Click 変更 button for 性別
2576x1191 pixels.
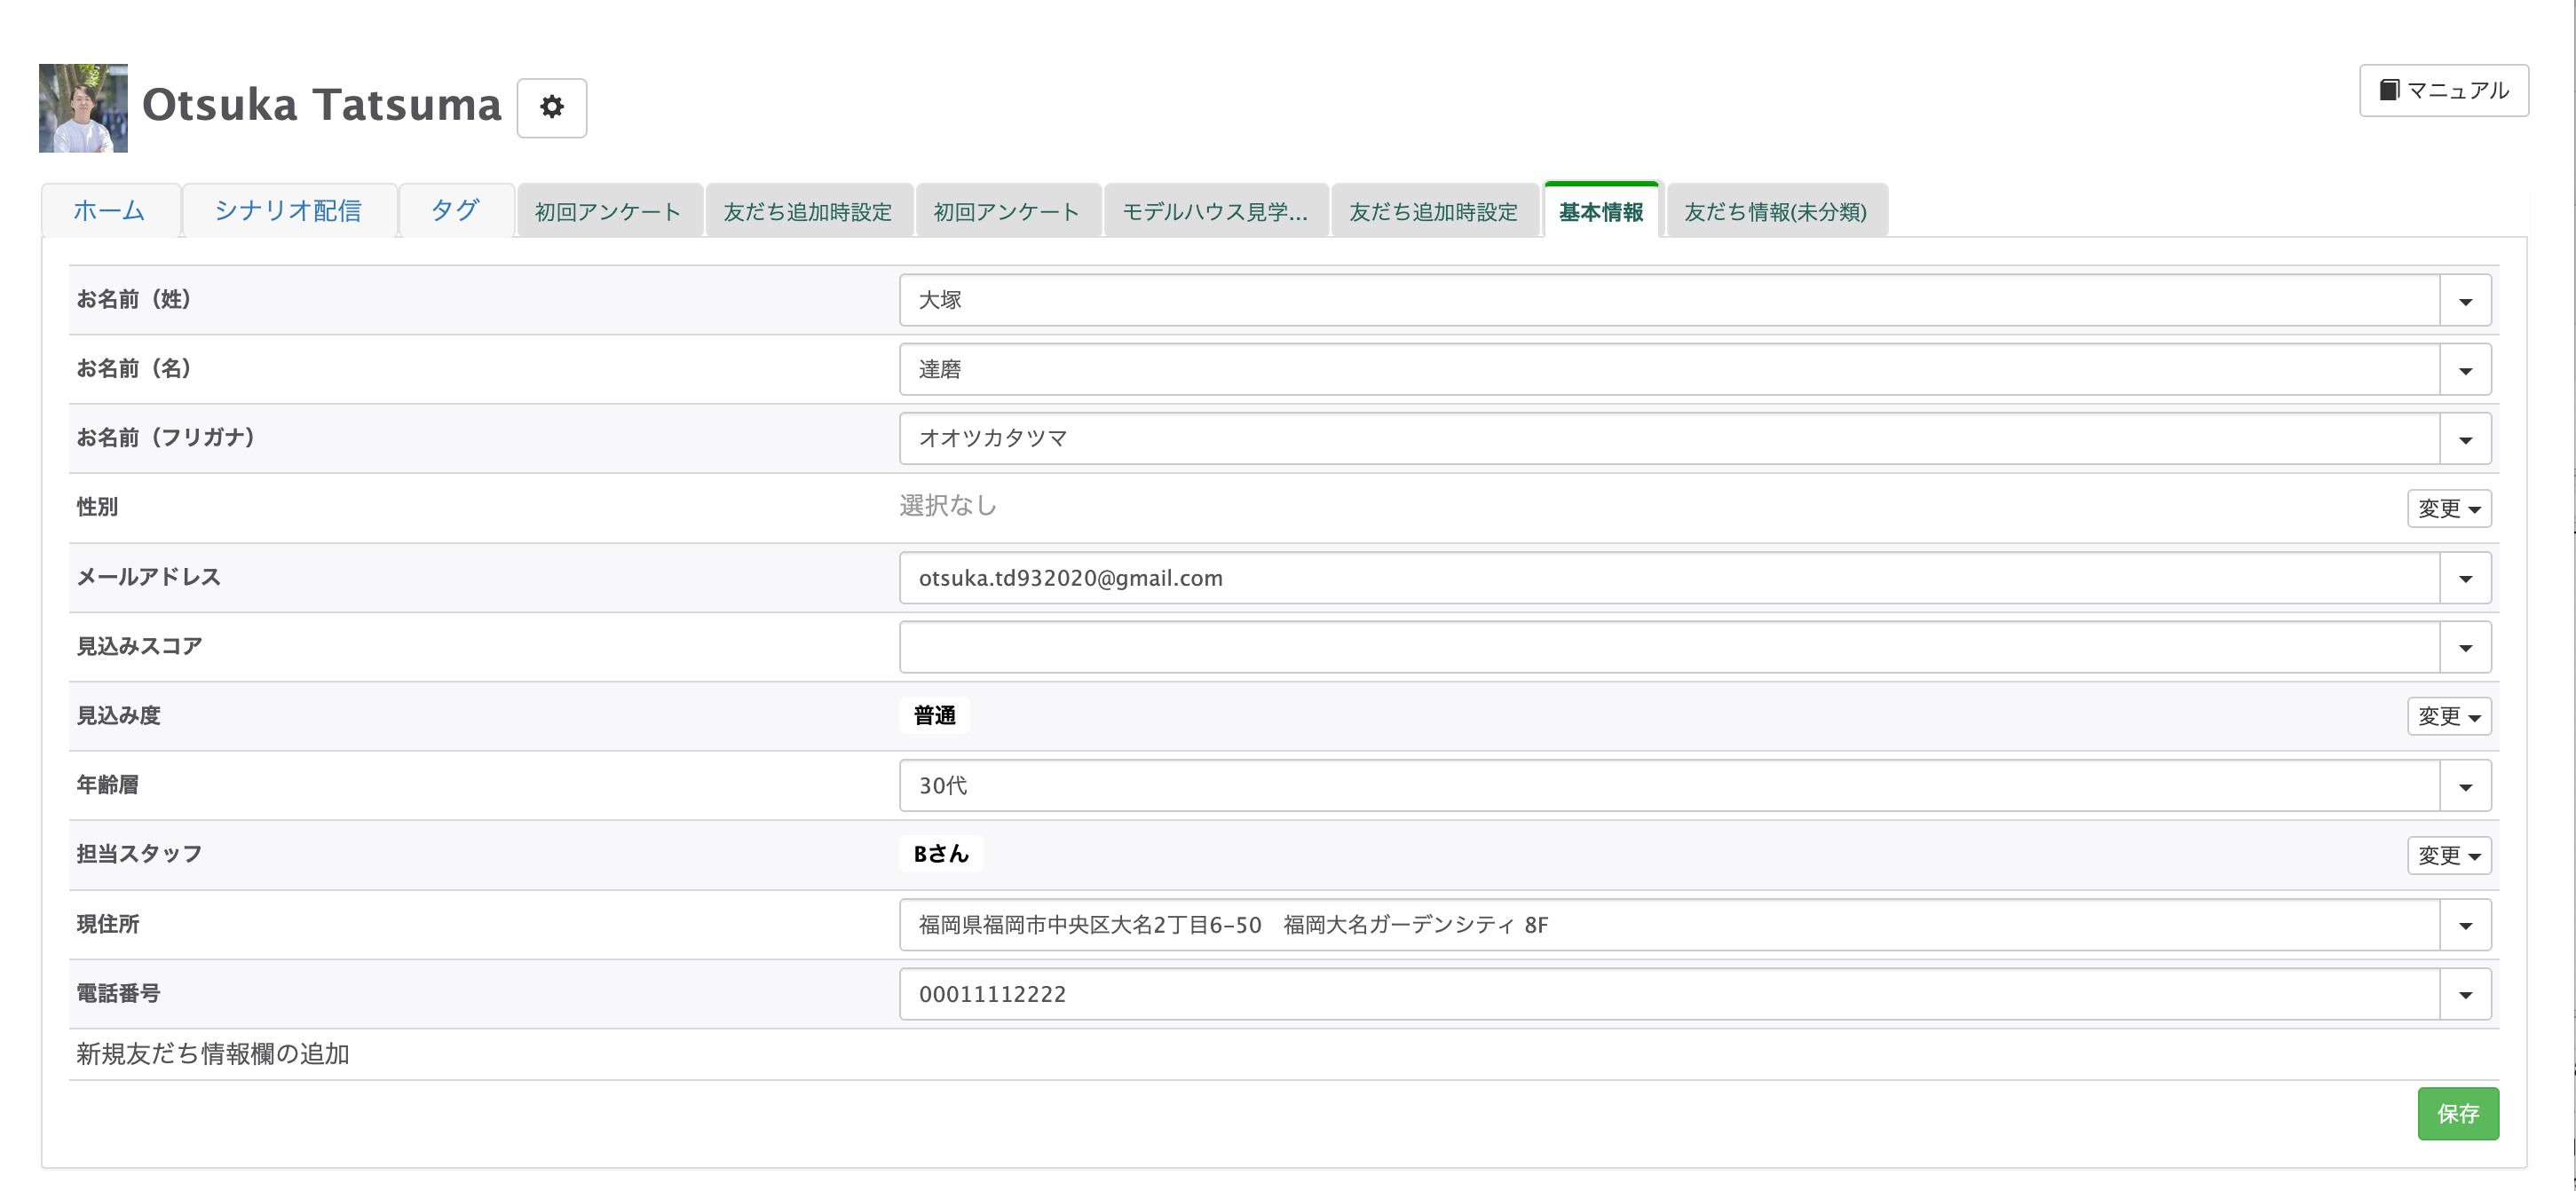tap(2448, 508)
